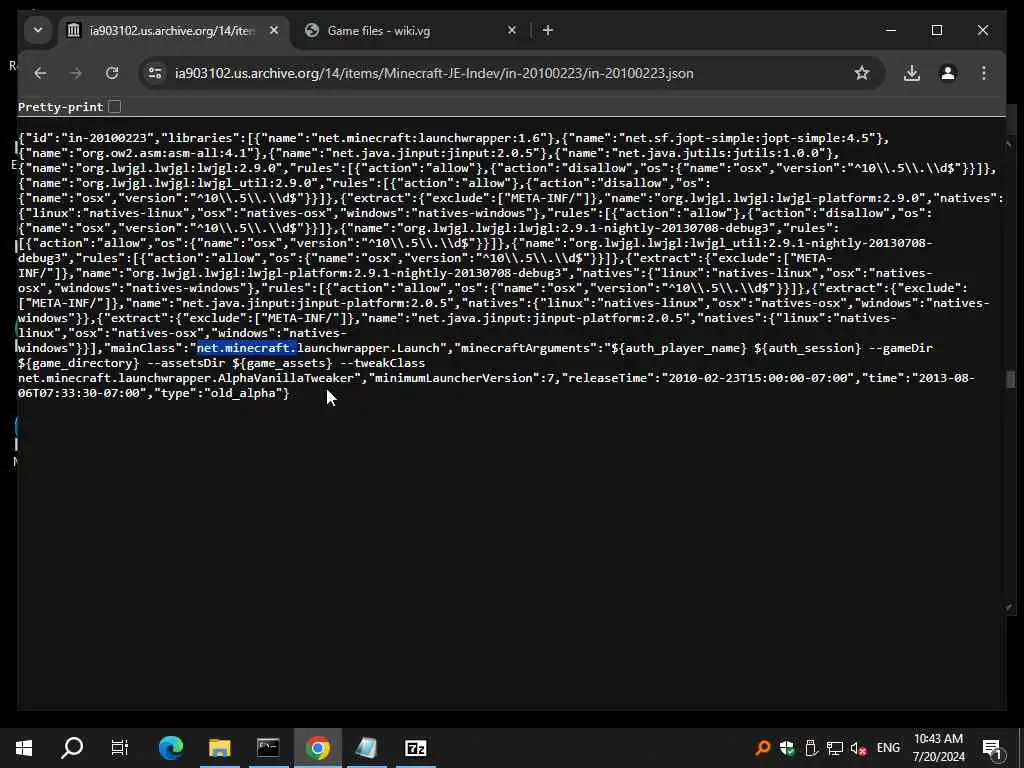This screenshot has height=768, width=1024.
Task: Open network status tray icon
Action: point(835,748)
